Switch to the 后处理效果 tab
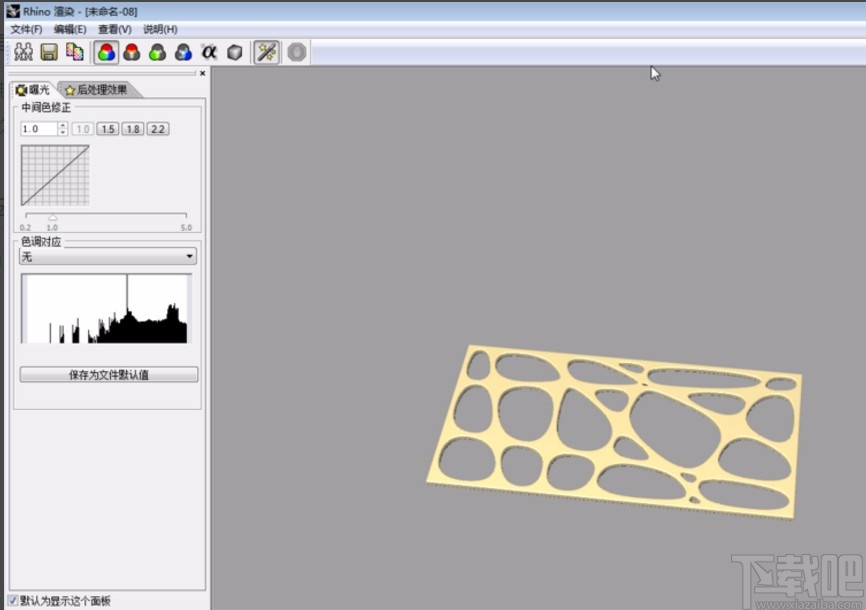This screenshot has width=866, height=610. pyautogui.click(x=97, y=90)
